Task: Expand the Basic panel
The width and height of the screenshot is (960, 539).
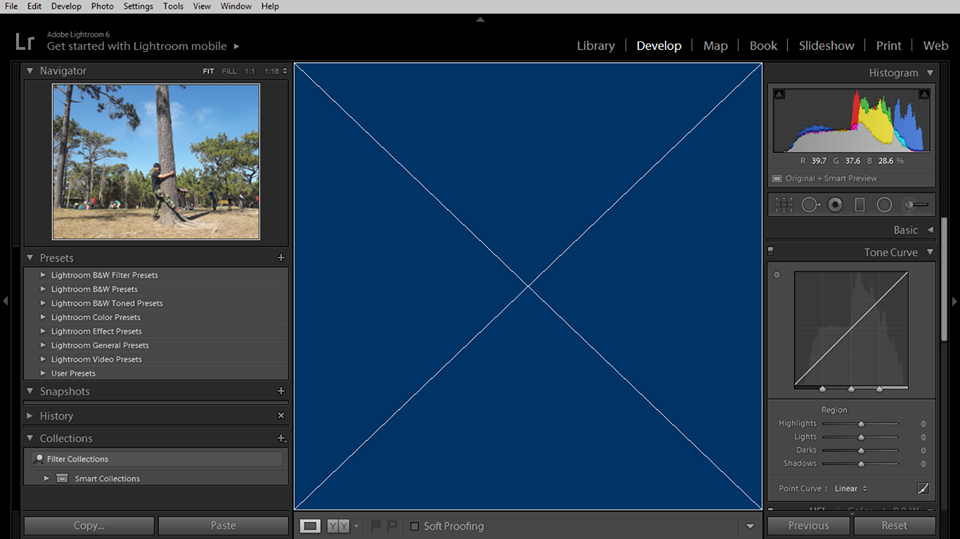Action: (x=930, y=230)
